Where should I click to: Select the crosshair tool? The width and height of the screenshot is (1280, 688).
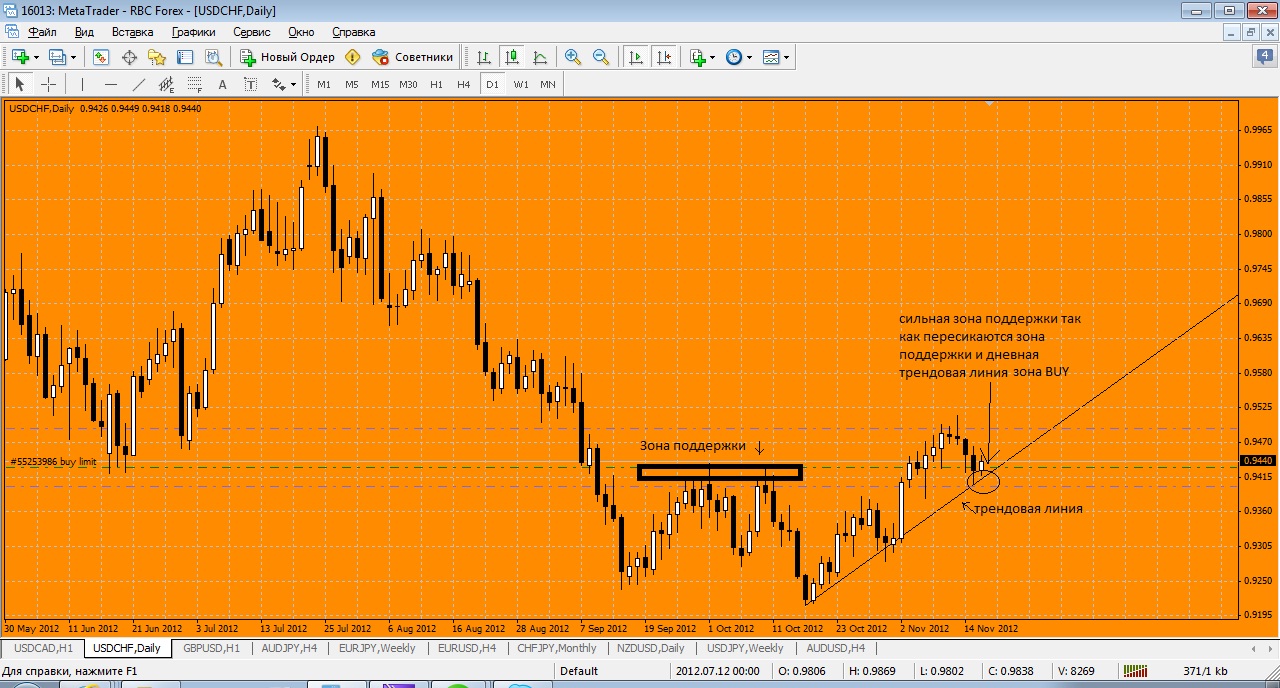[x=48, y=85]
